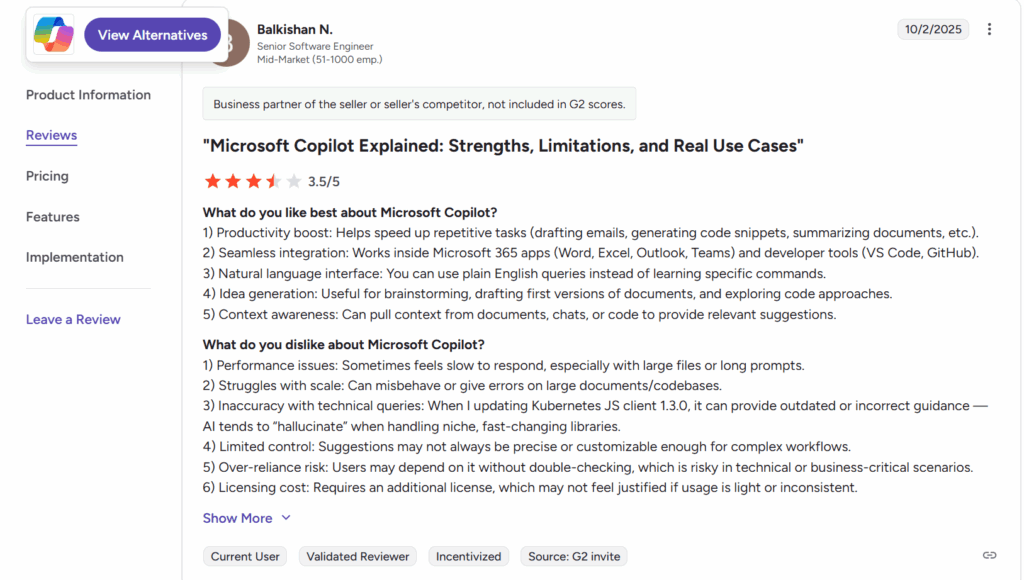Screen dimensions: 1024x580
Task: Click the Source: G2 invite tag
Action: click(573, 556)
